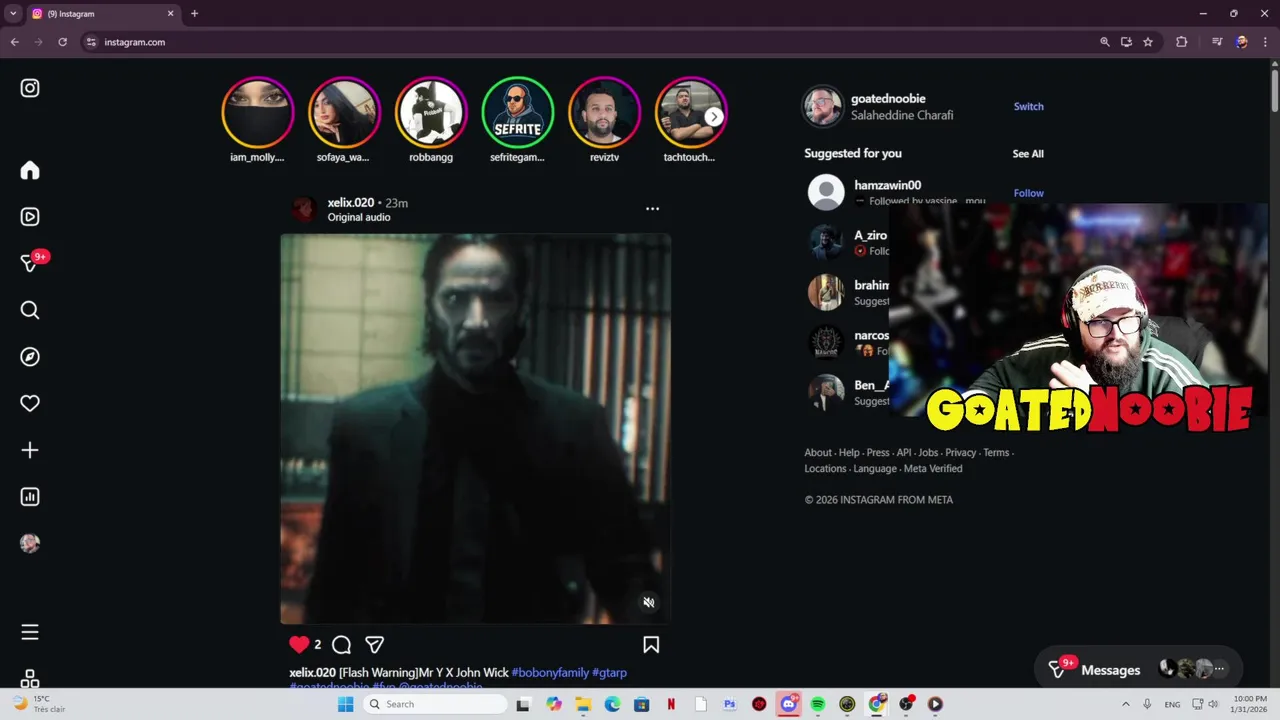This screenshot has width=1280, height=720.
Task: Open the Meta Verified footer link
Action: tap(933, 468)
